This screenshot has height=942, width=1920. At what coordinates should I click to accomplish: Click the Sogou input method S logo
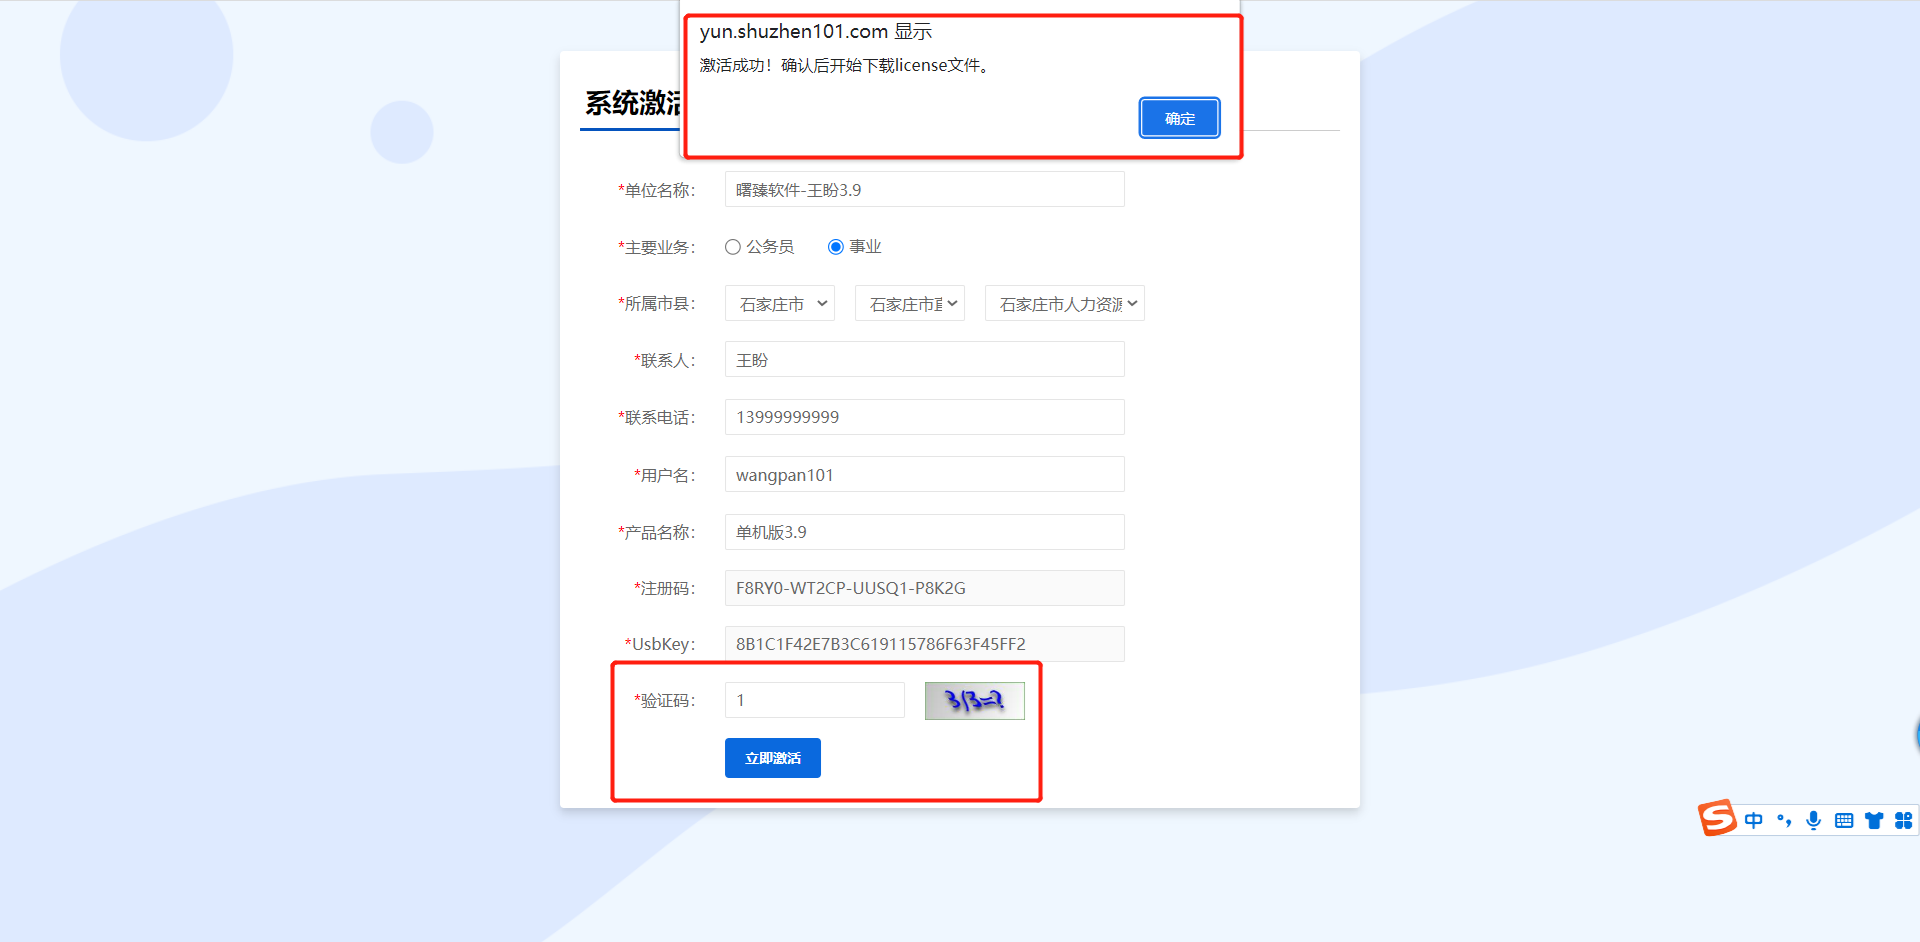[1717, 818]
